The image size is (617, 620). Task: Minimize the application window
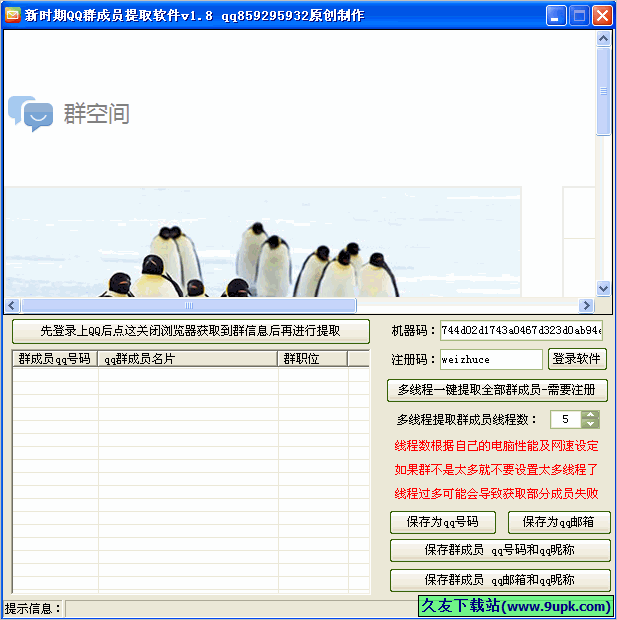[x=556, y=16]
